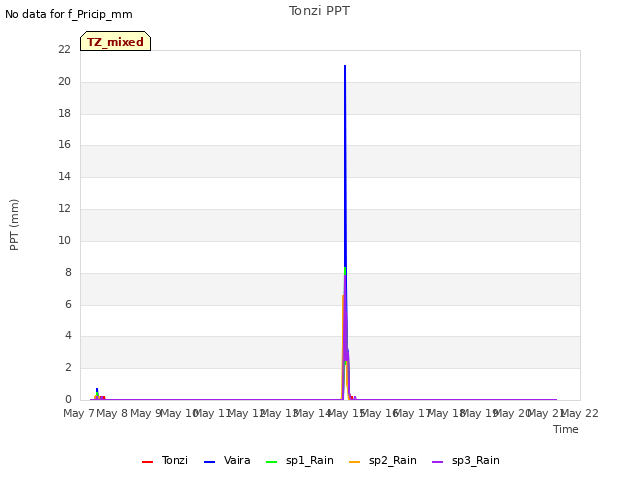640x480 pixels.
Task: Click the y-axis label 22
Action: (x=64, y=49)
